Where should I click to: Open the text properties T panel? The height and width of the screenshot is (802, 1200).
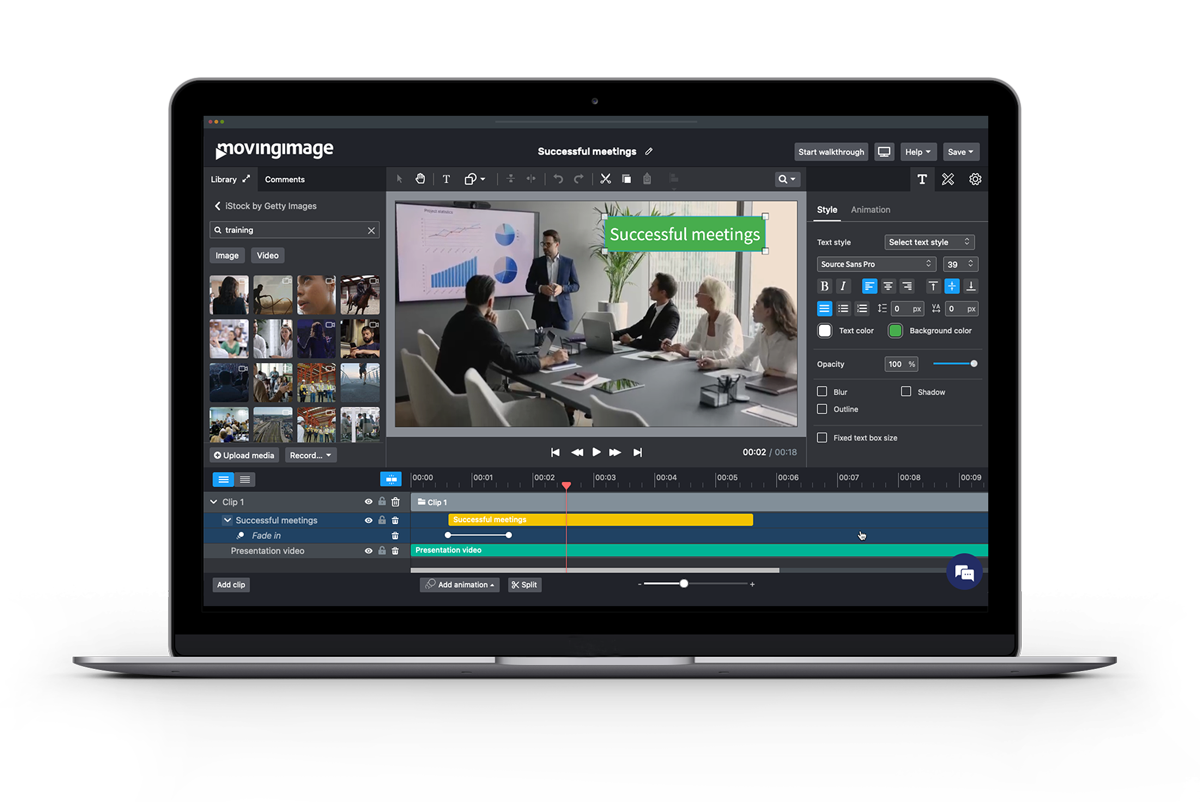coord(922,179)
